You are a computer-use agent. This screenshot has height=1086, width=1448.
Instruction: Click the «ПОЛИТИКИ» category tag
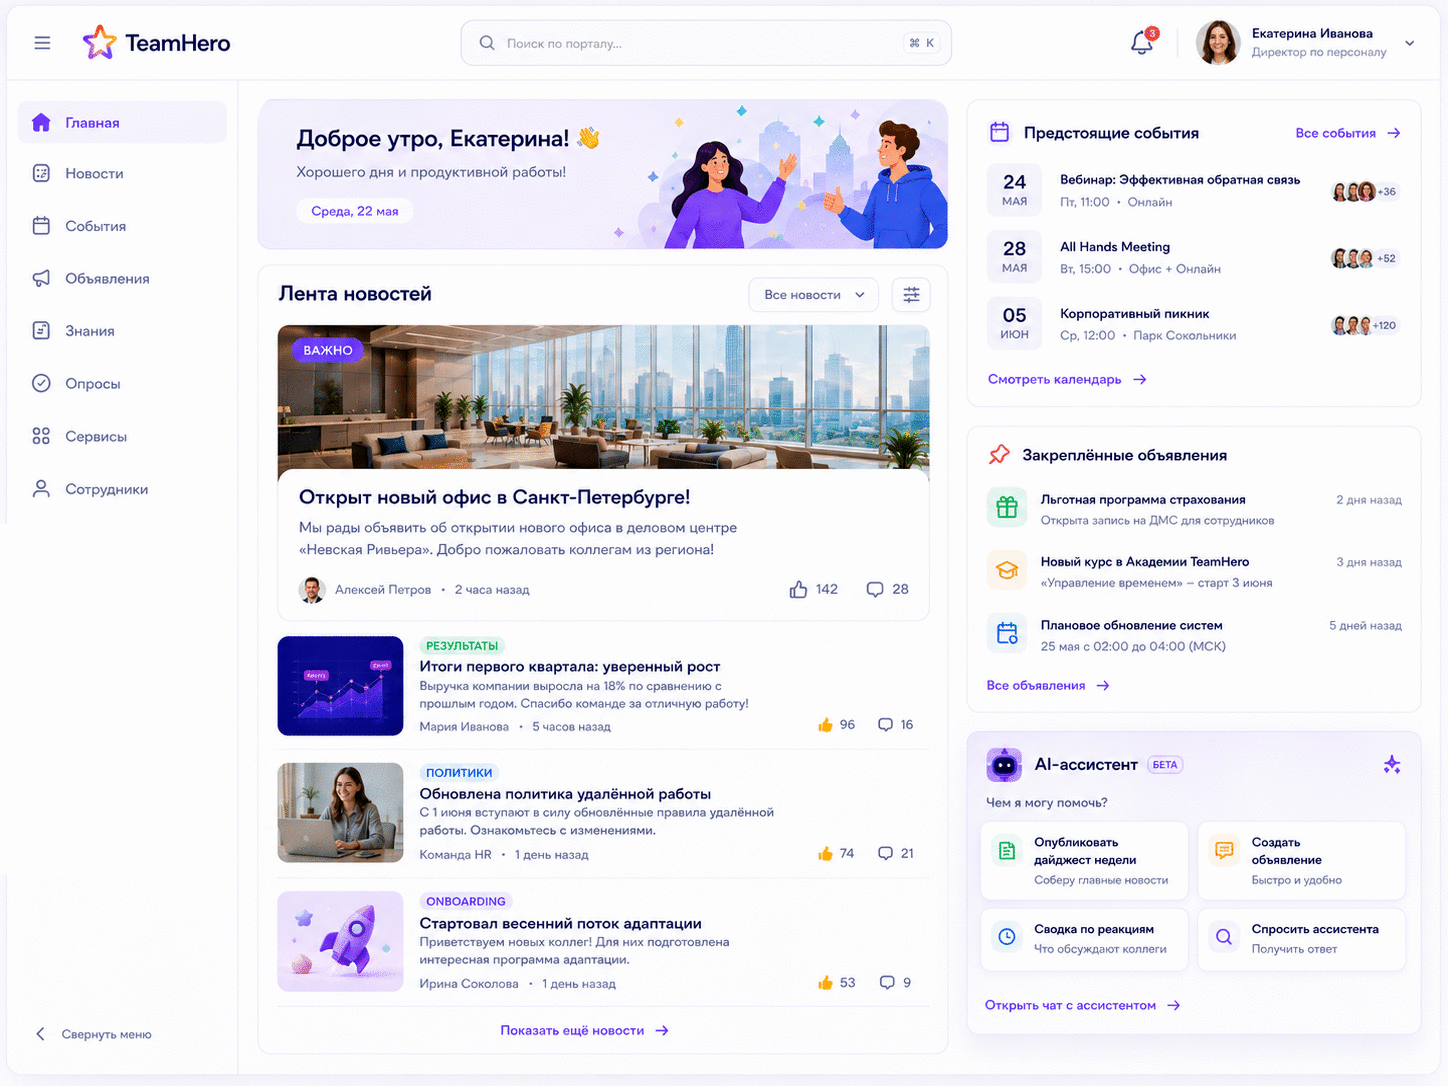coord(459,773)
